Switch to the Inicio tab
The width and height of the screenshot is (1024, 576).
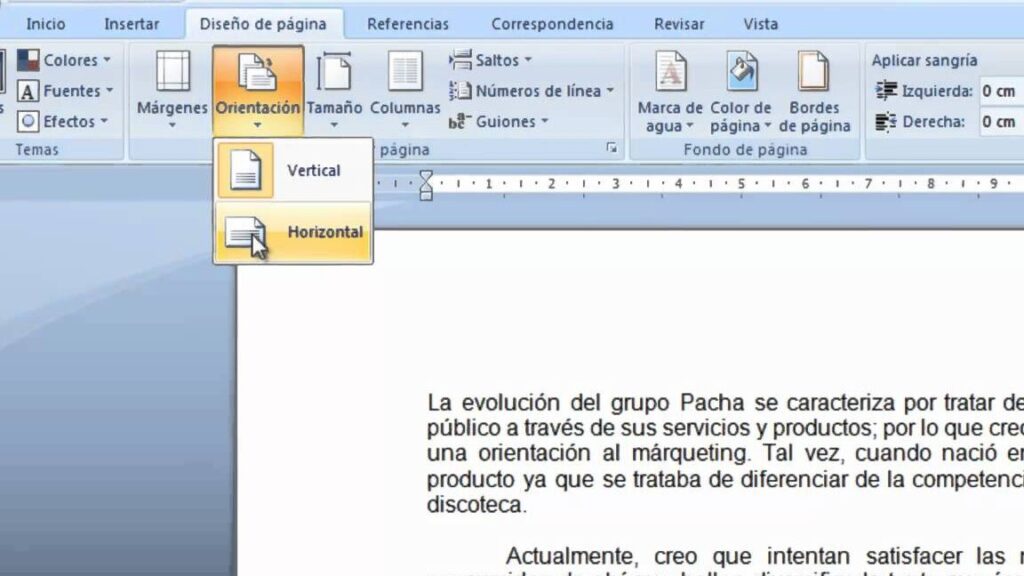point(46,24)
